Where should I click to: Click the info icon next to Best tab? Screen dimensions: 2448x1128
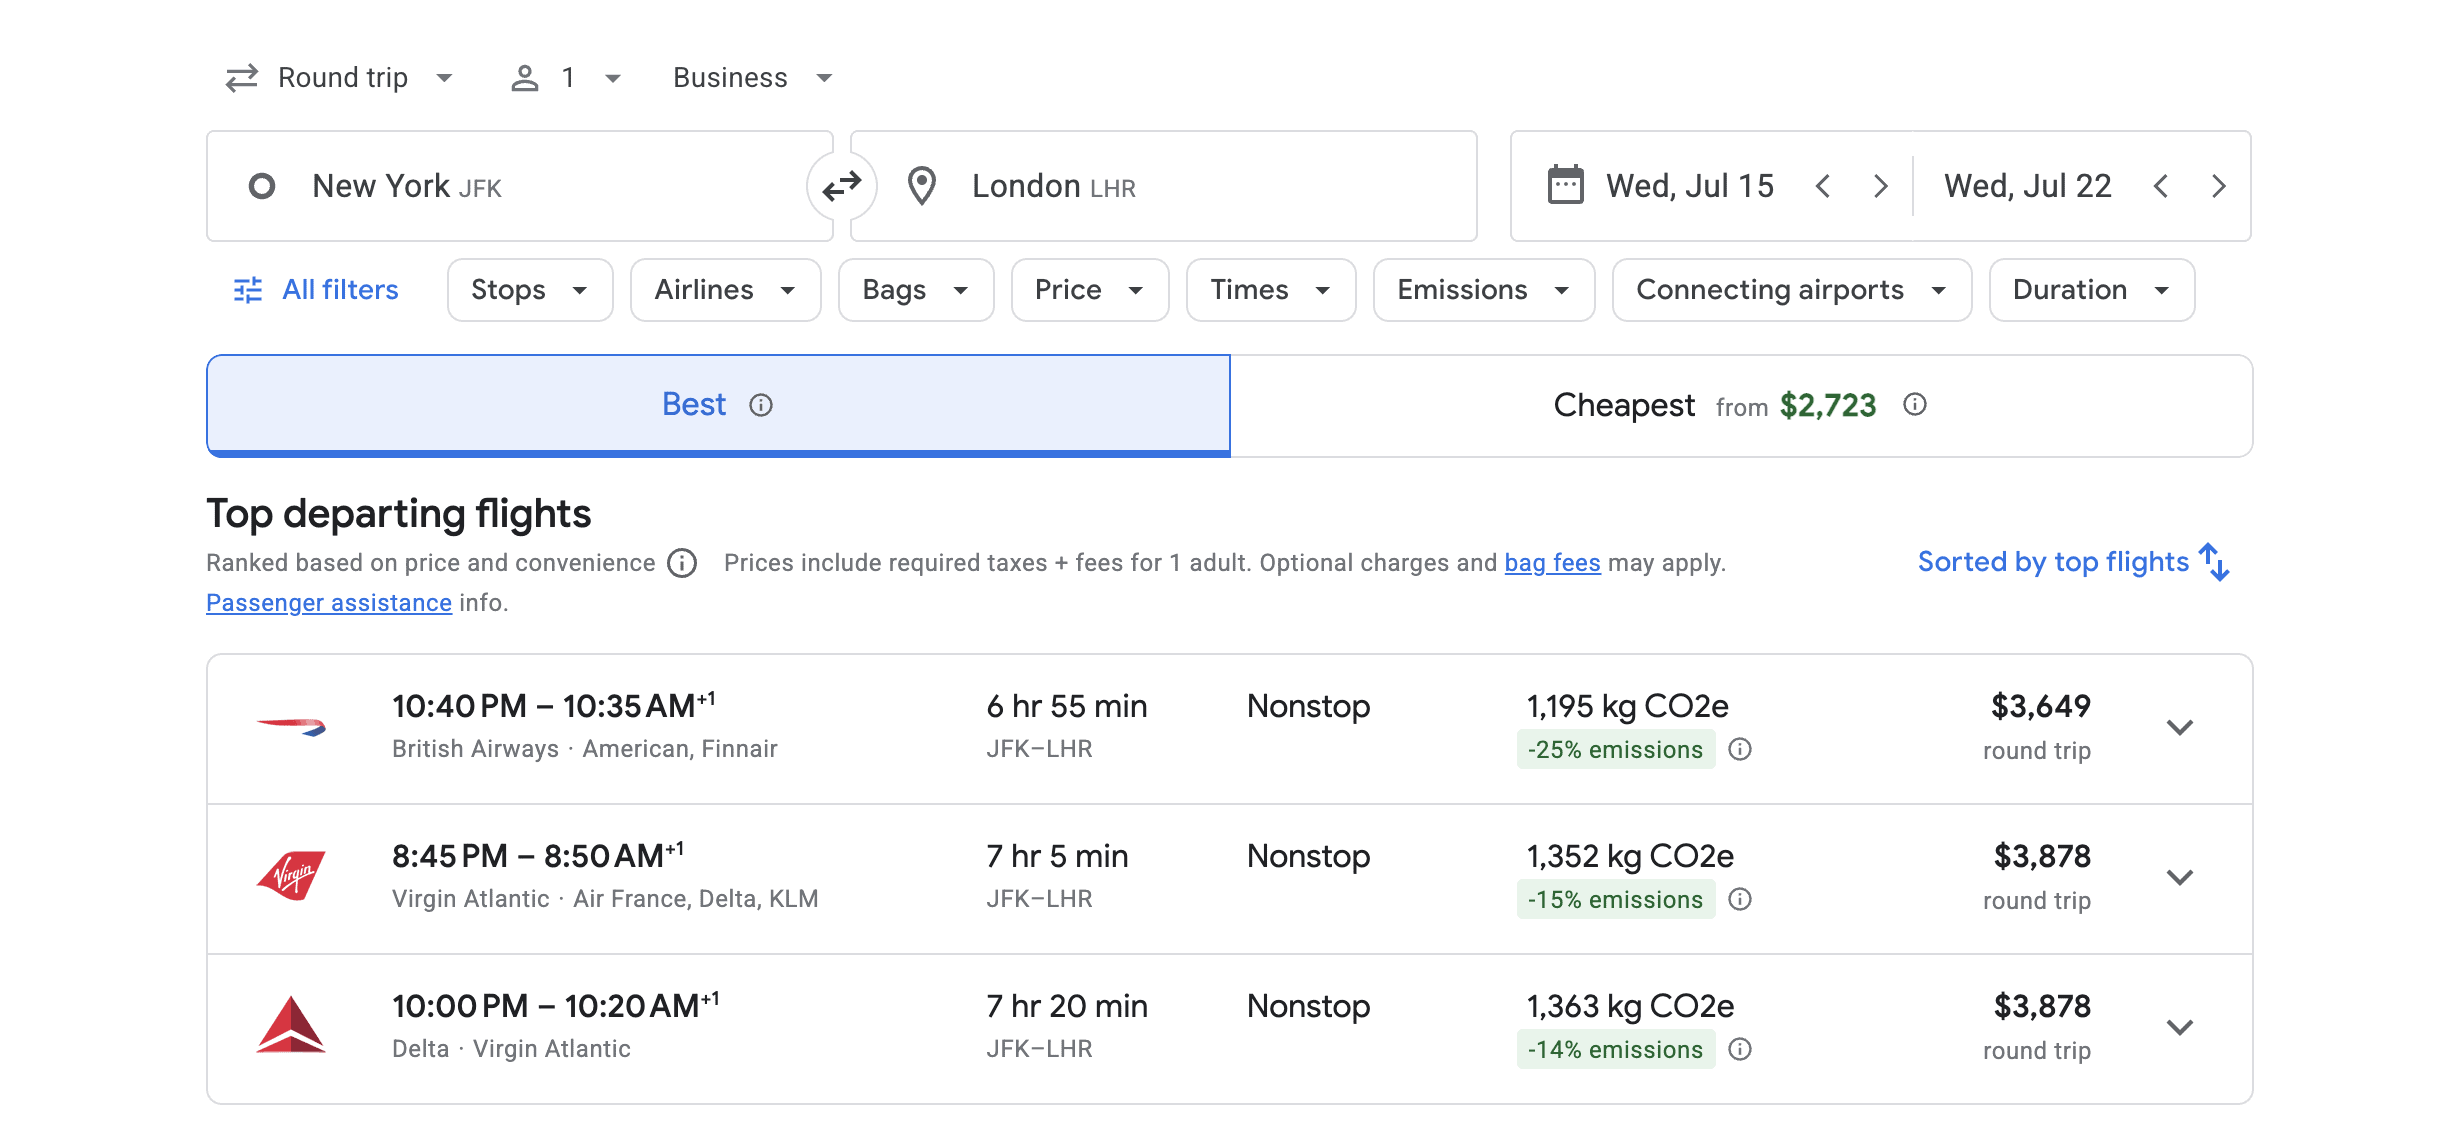coord(761,406)
